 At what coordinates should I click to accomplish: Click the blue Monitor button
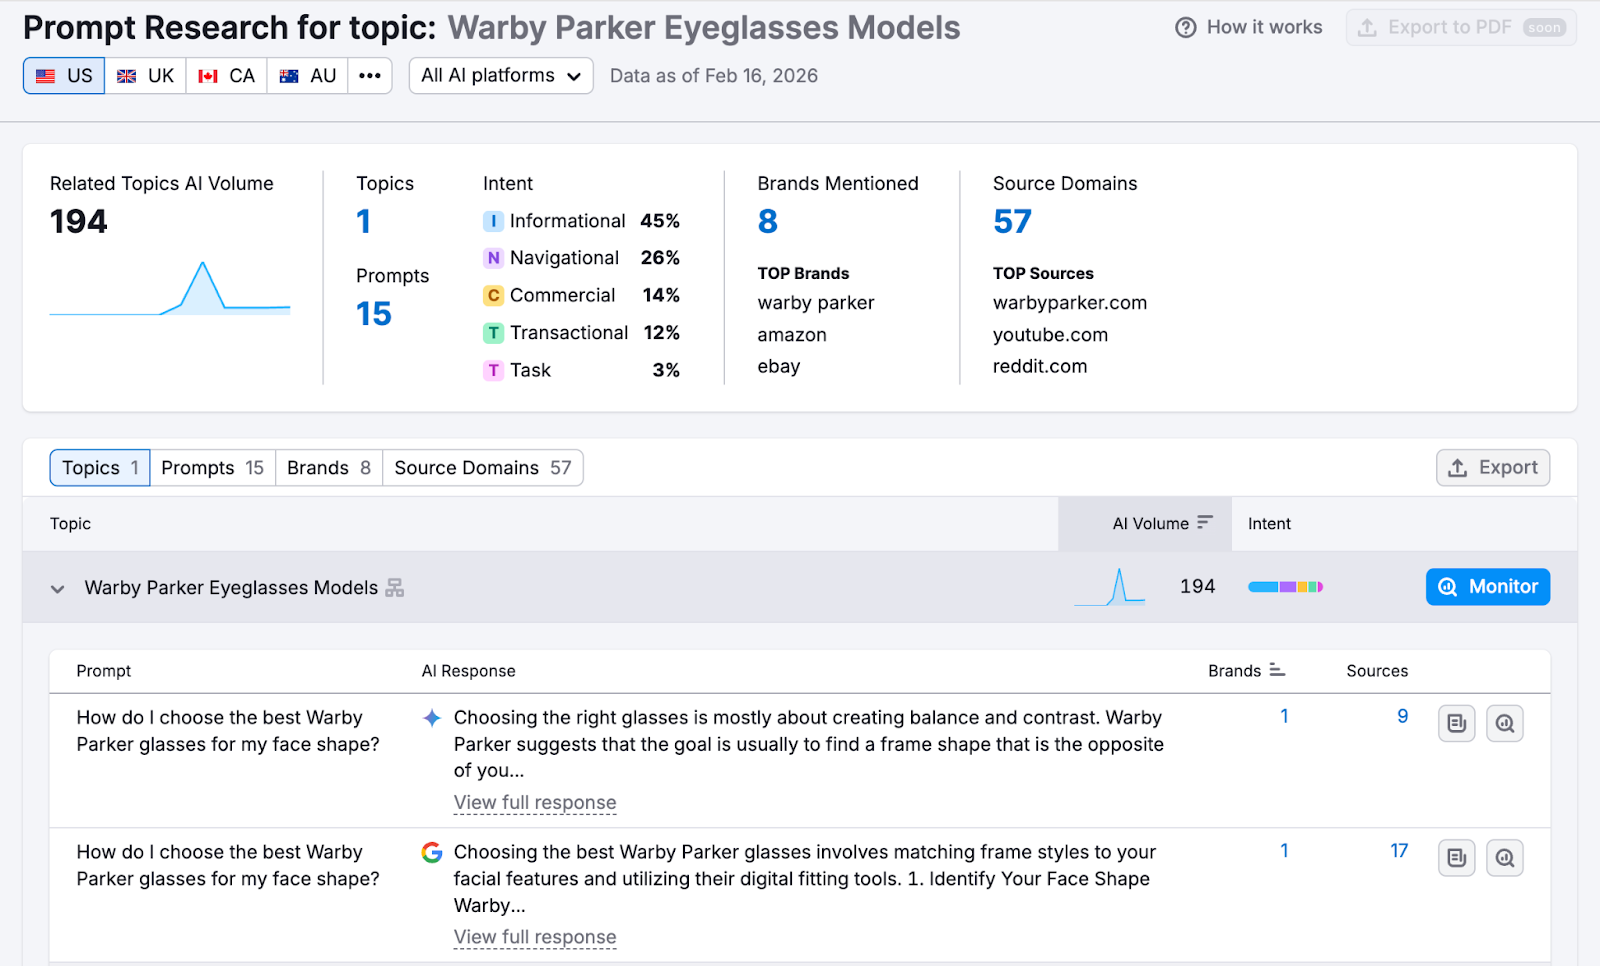coord(1487,587)
